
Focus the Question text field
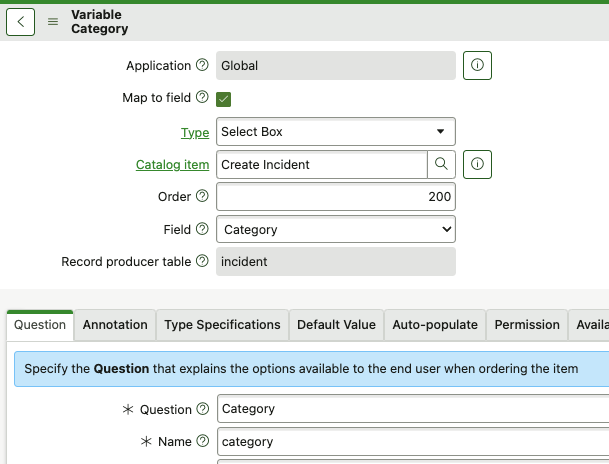[x=410, y=409]
